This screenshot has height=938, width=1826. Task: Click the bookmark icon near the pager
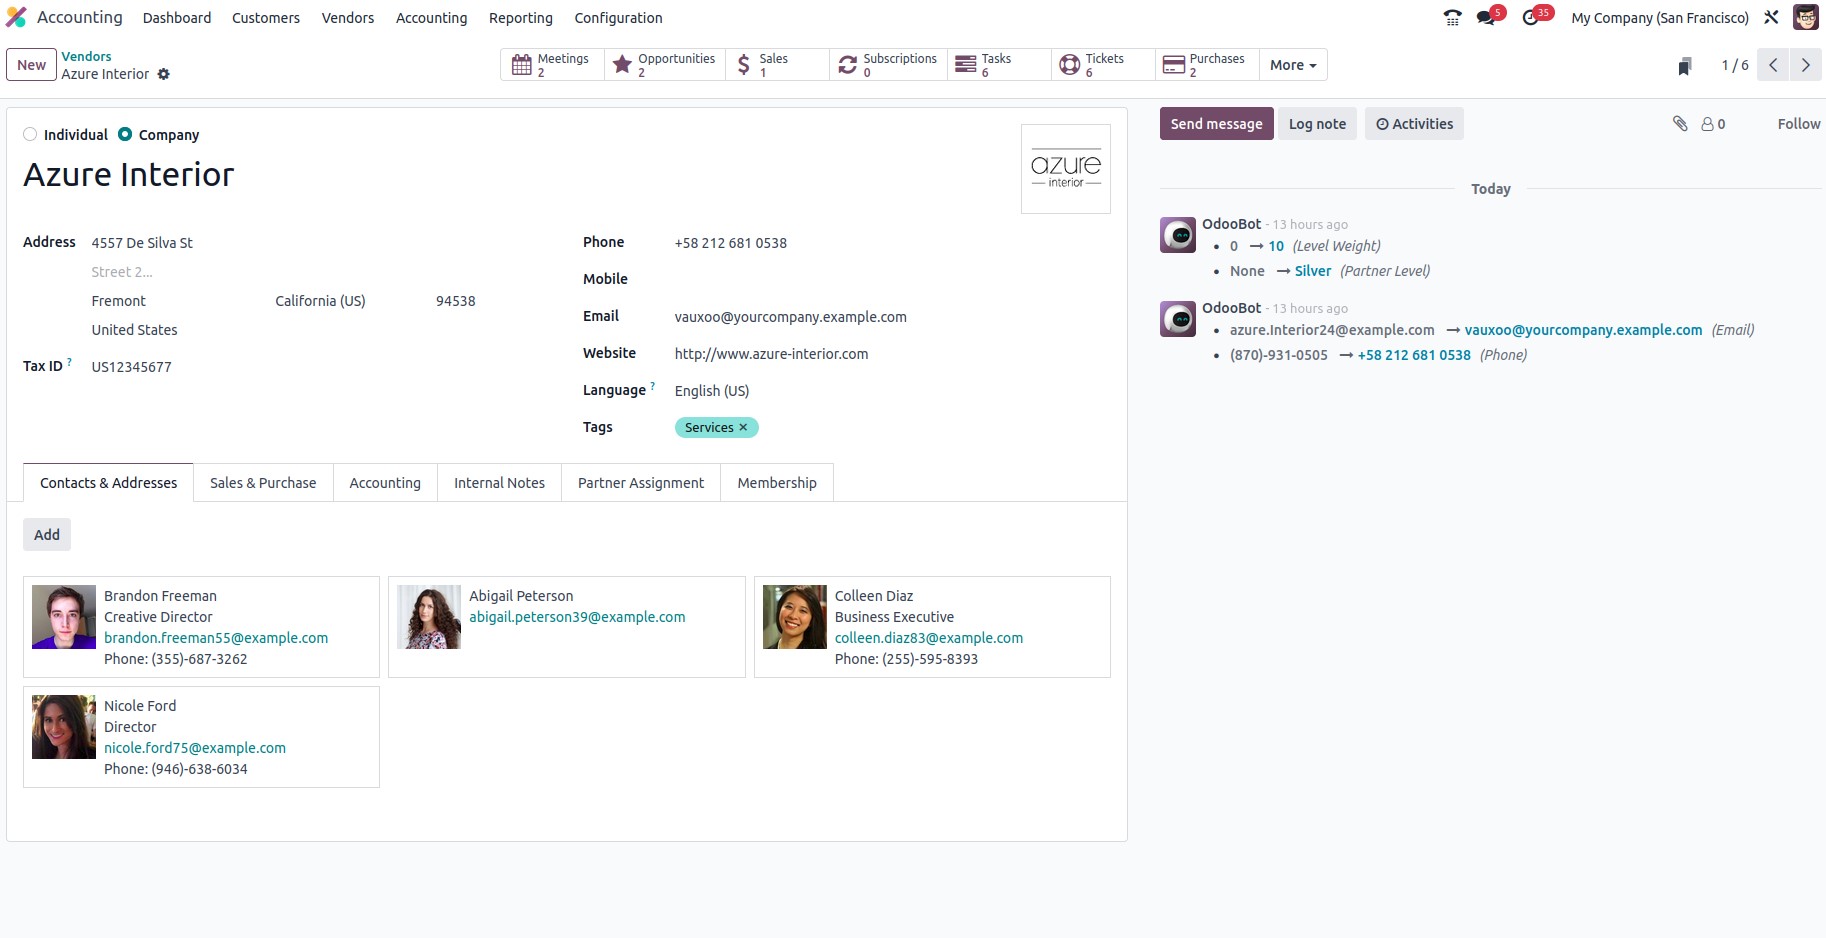coord(1685,66)
